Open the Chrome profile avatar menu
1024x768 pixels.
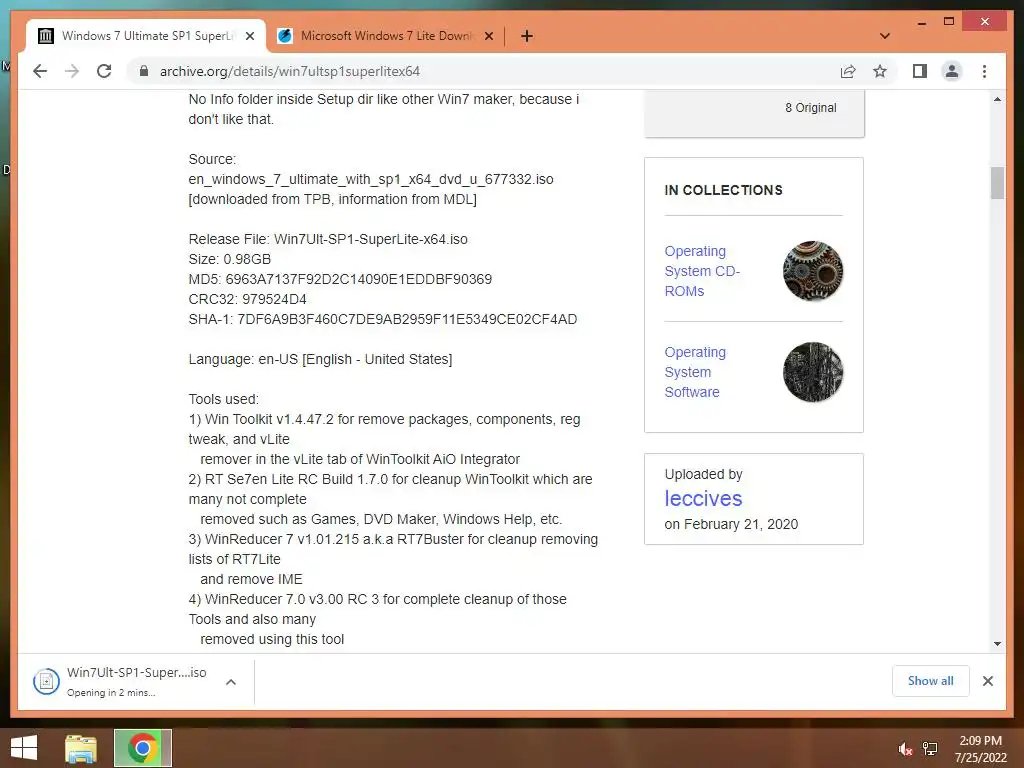[x=952, y=71]
